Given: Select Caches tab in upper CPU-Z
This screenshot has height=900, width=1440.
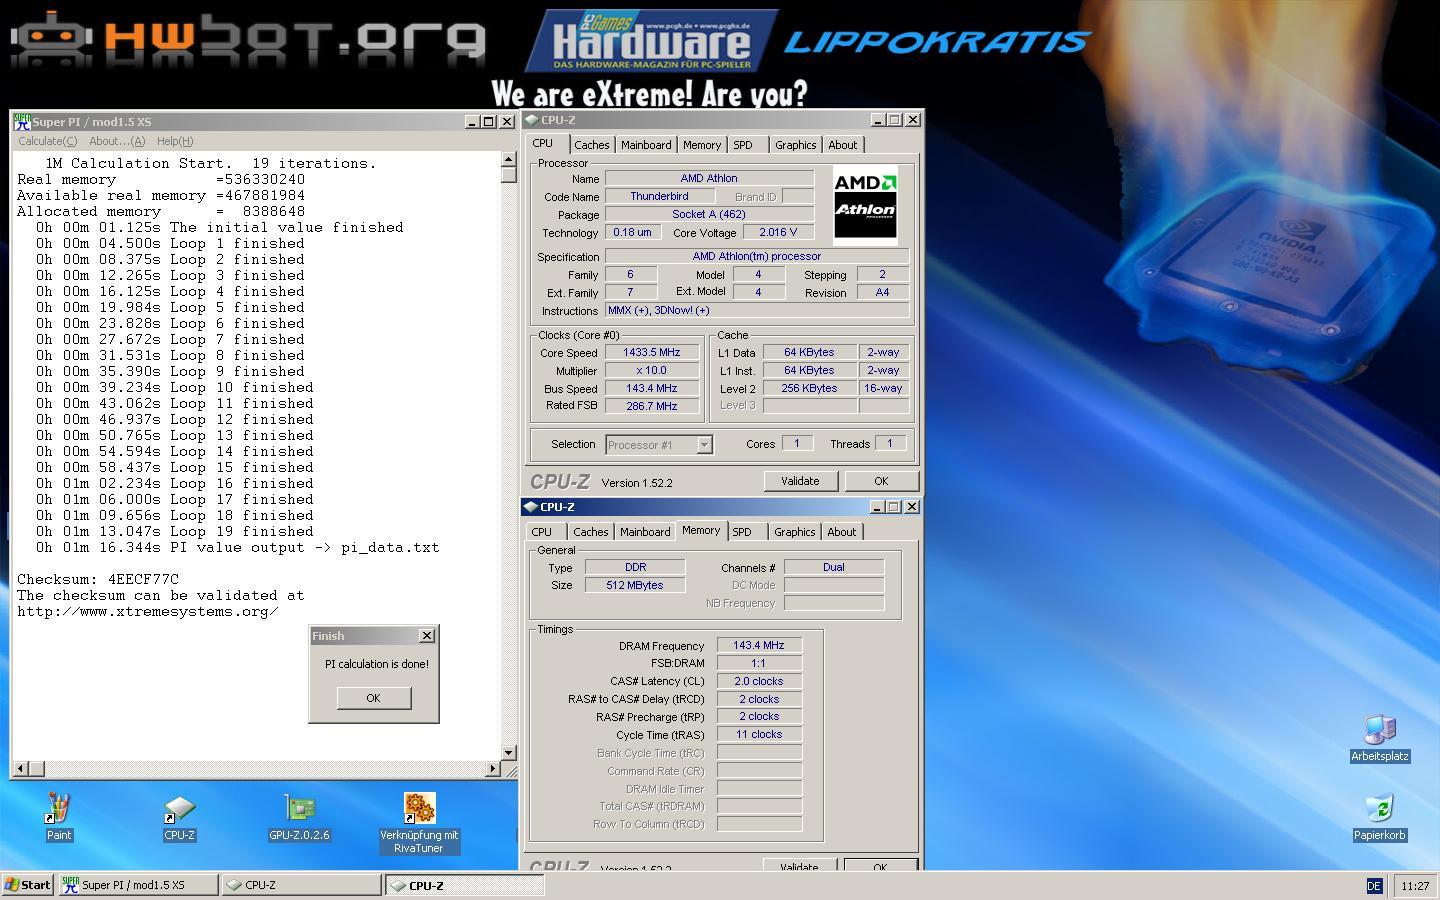Looking at the screenshot, I should 592,145.
